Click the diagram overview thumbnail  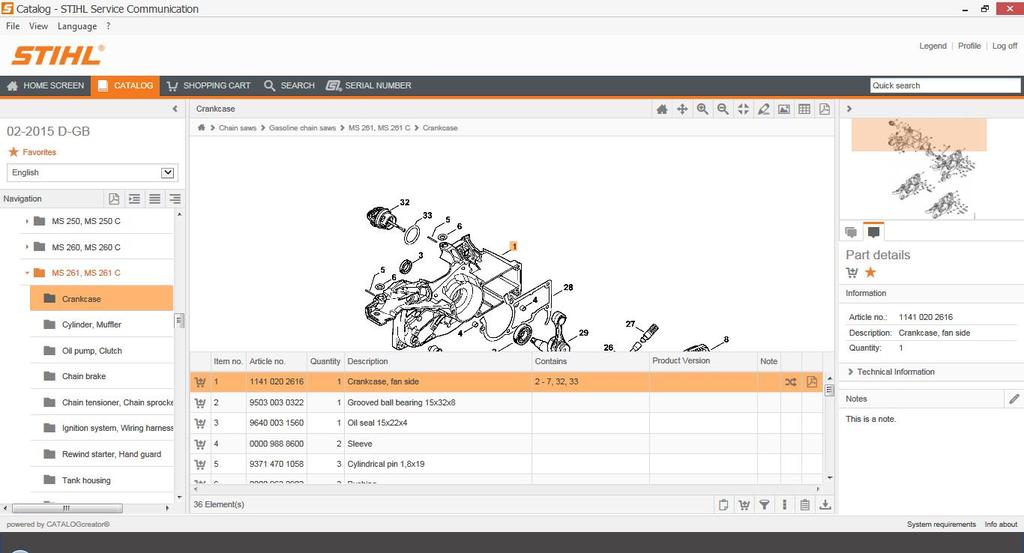(930, 168)
